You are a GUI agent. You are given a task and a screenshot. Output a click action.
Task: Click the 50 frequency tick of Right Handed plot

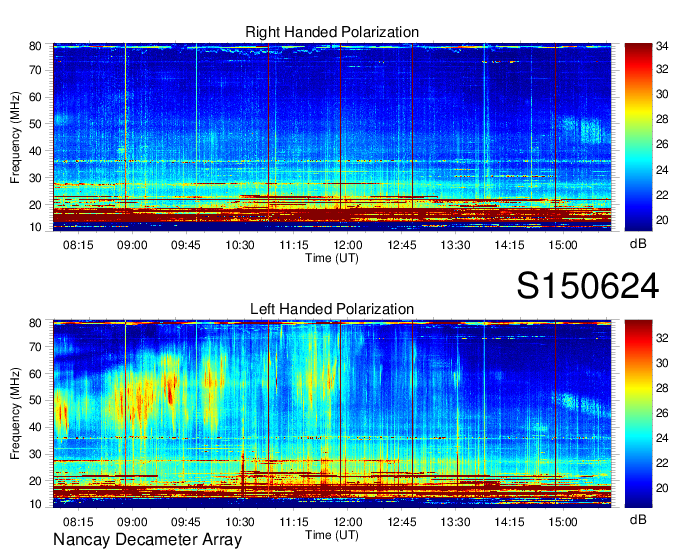pos(35,124)
